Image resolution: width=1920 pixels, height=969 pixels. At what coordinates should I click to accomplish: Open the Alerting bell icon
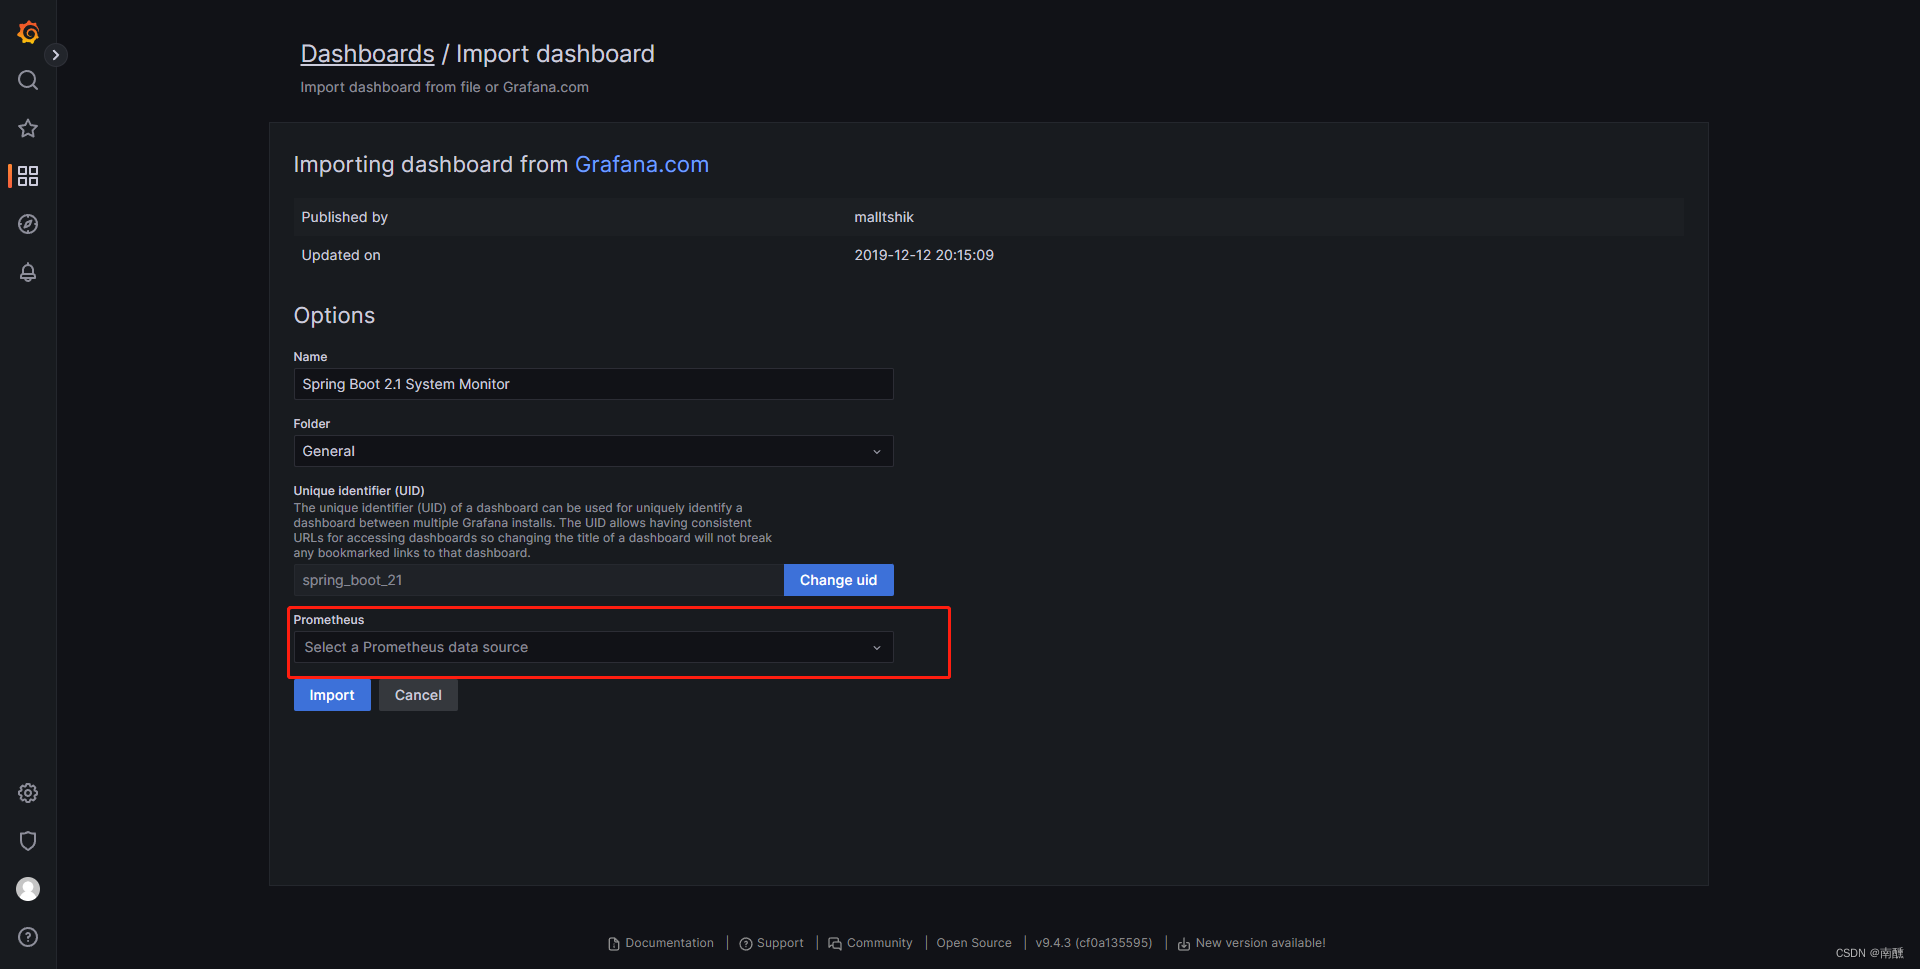tap(28, 272)
